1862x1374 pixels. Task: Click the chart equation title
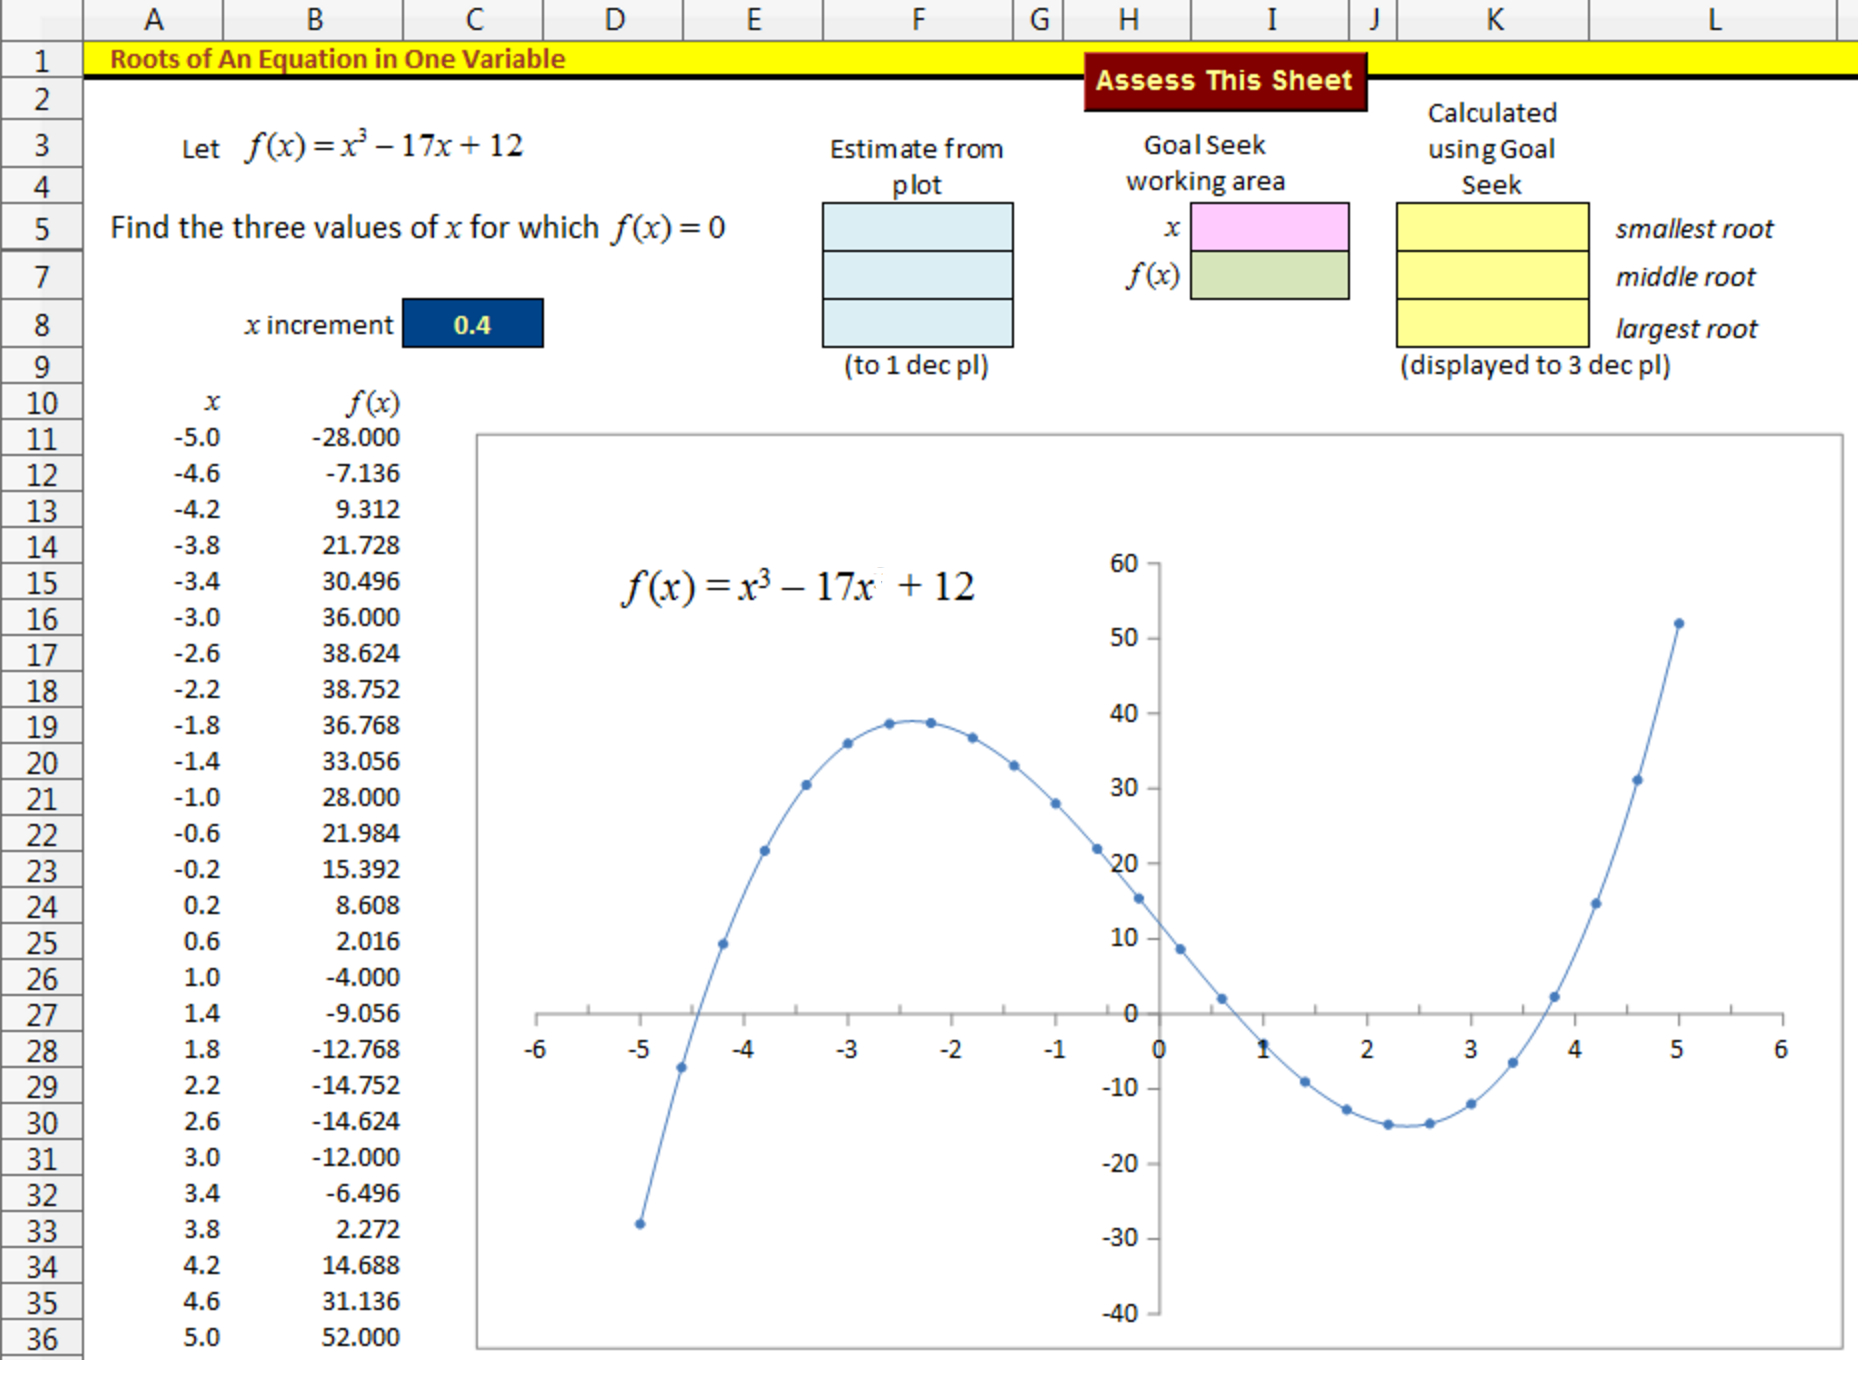pos(798,587)
